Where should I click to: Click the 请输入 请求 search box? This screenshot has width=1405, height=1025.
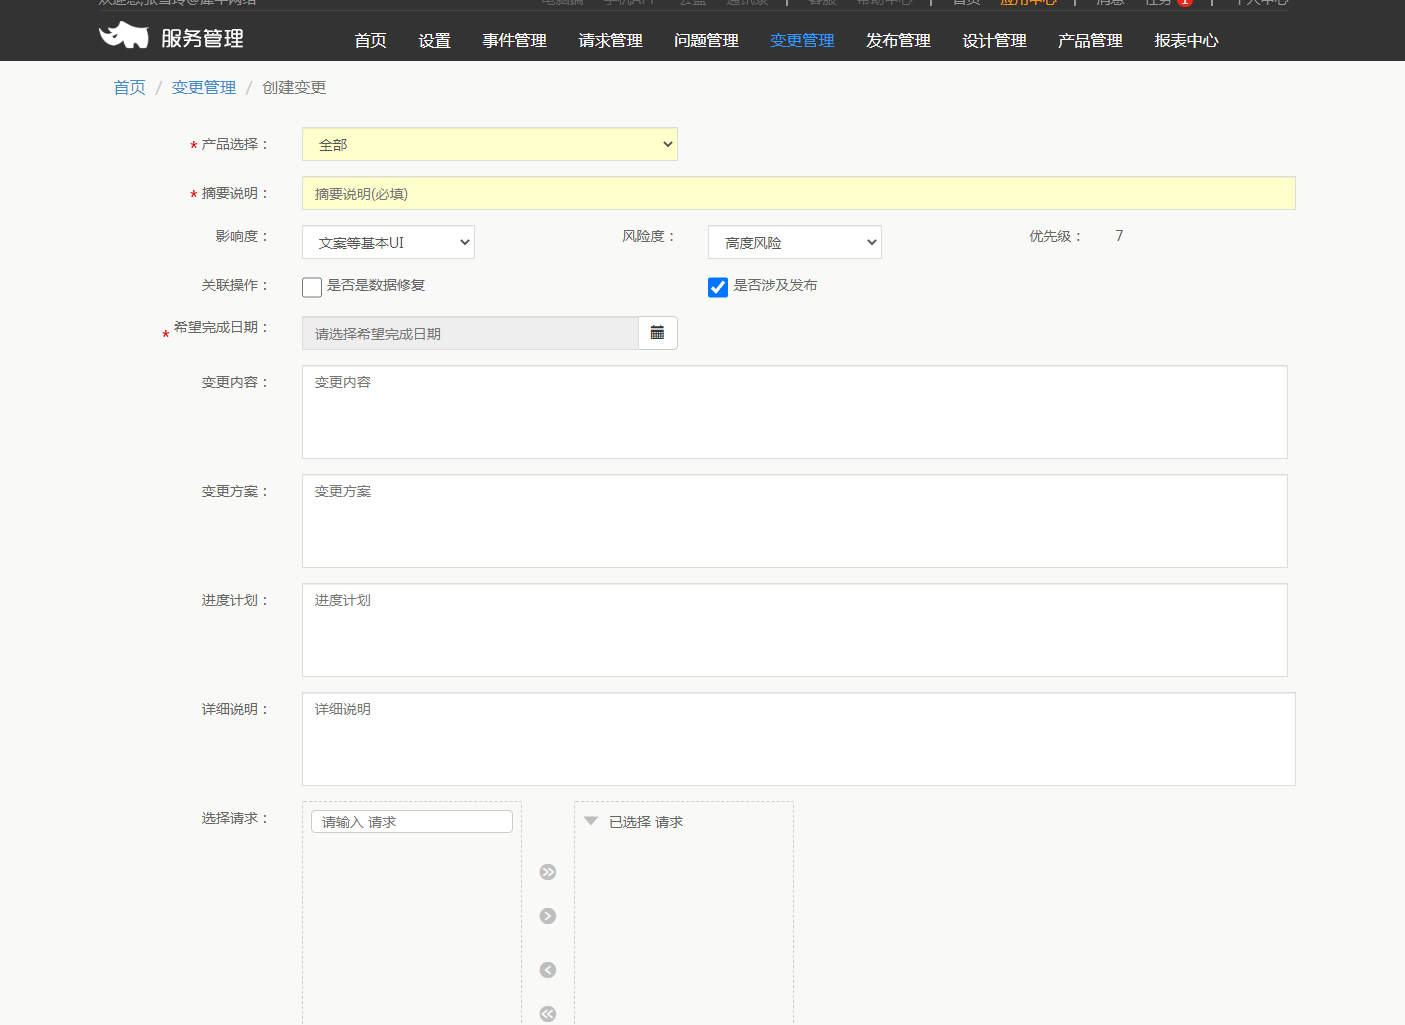412,821
